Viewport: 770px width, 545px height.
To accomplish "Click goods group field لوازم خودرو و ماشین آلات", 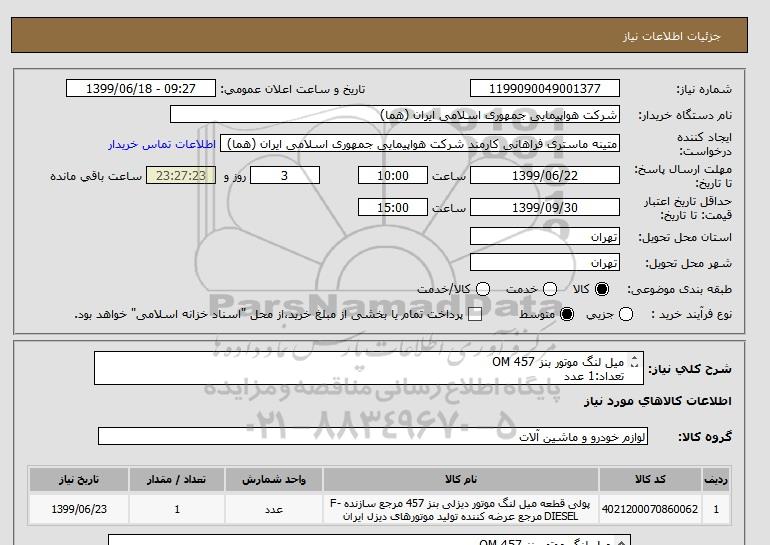I will 373,436.
